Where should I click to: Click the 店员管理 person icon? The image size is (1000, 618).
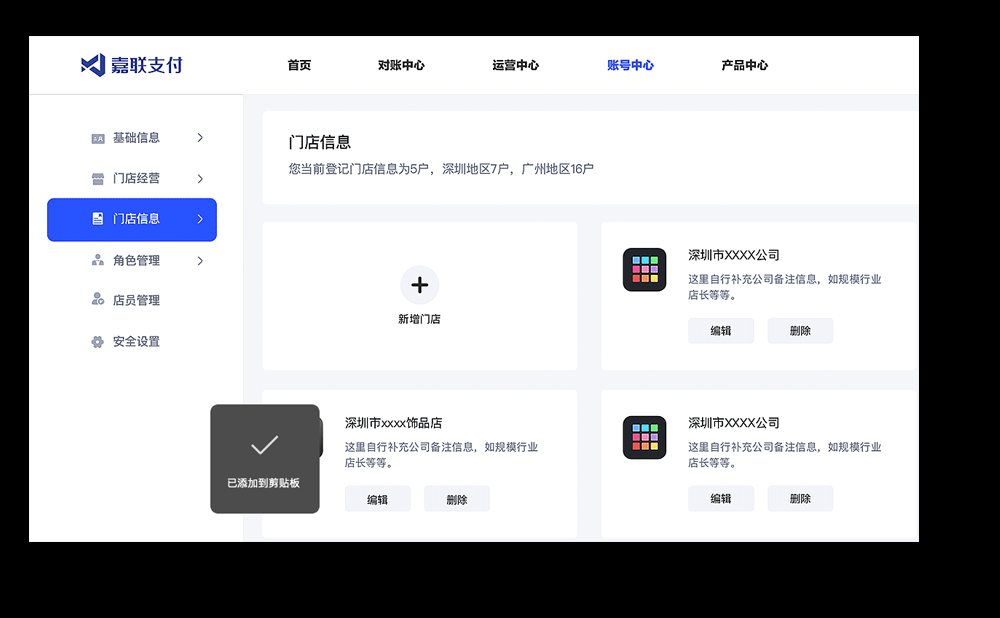(x=98, y=300)
